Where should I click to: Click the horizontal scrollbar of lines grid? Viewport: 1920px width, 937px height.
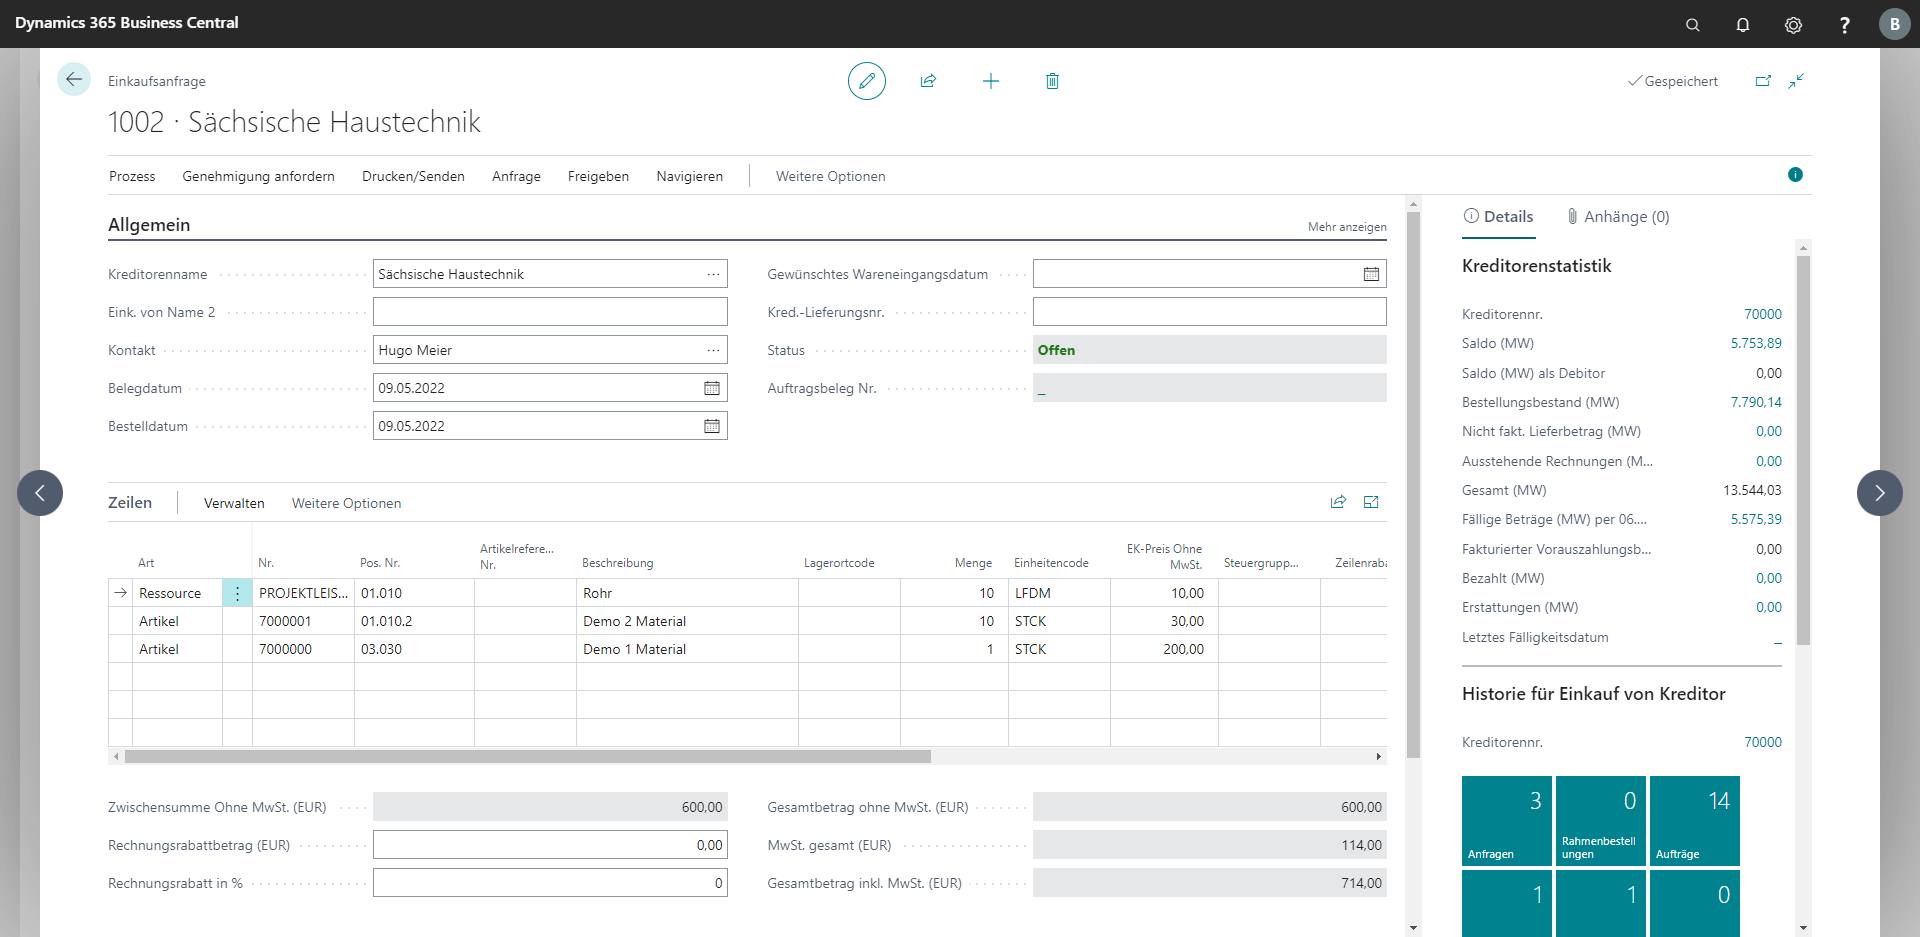coord(528,757)
